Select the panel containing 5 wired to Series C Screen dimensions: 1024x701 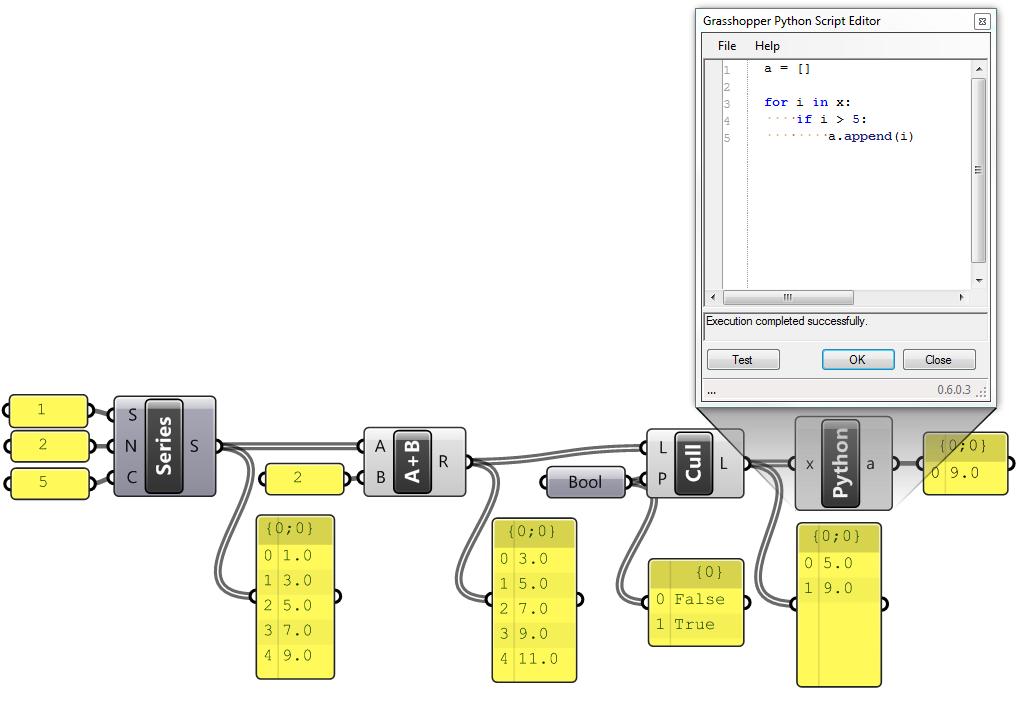pyautogui.click(x=50, y=483)
